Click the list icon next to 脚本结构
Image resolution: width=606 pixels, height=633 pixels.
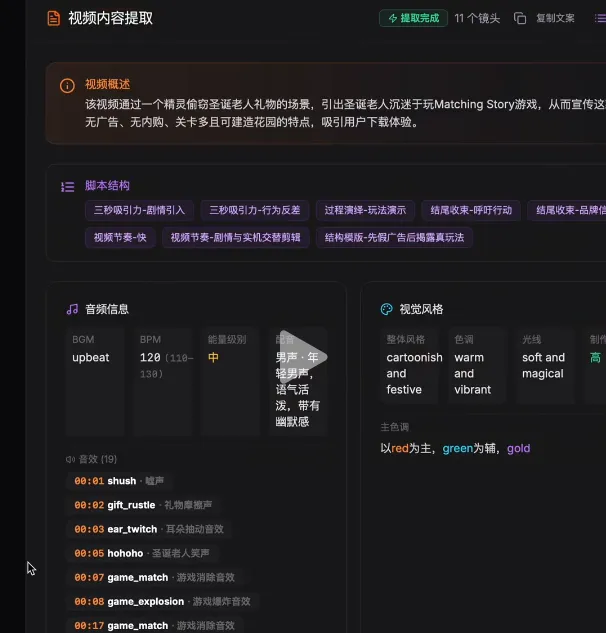[67, 187]
